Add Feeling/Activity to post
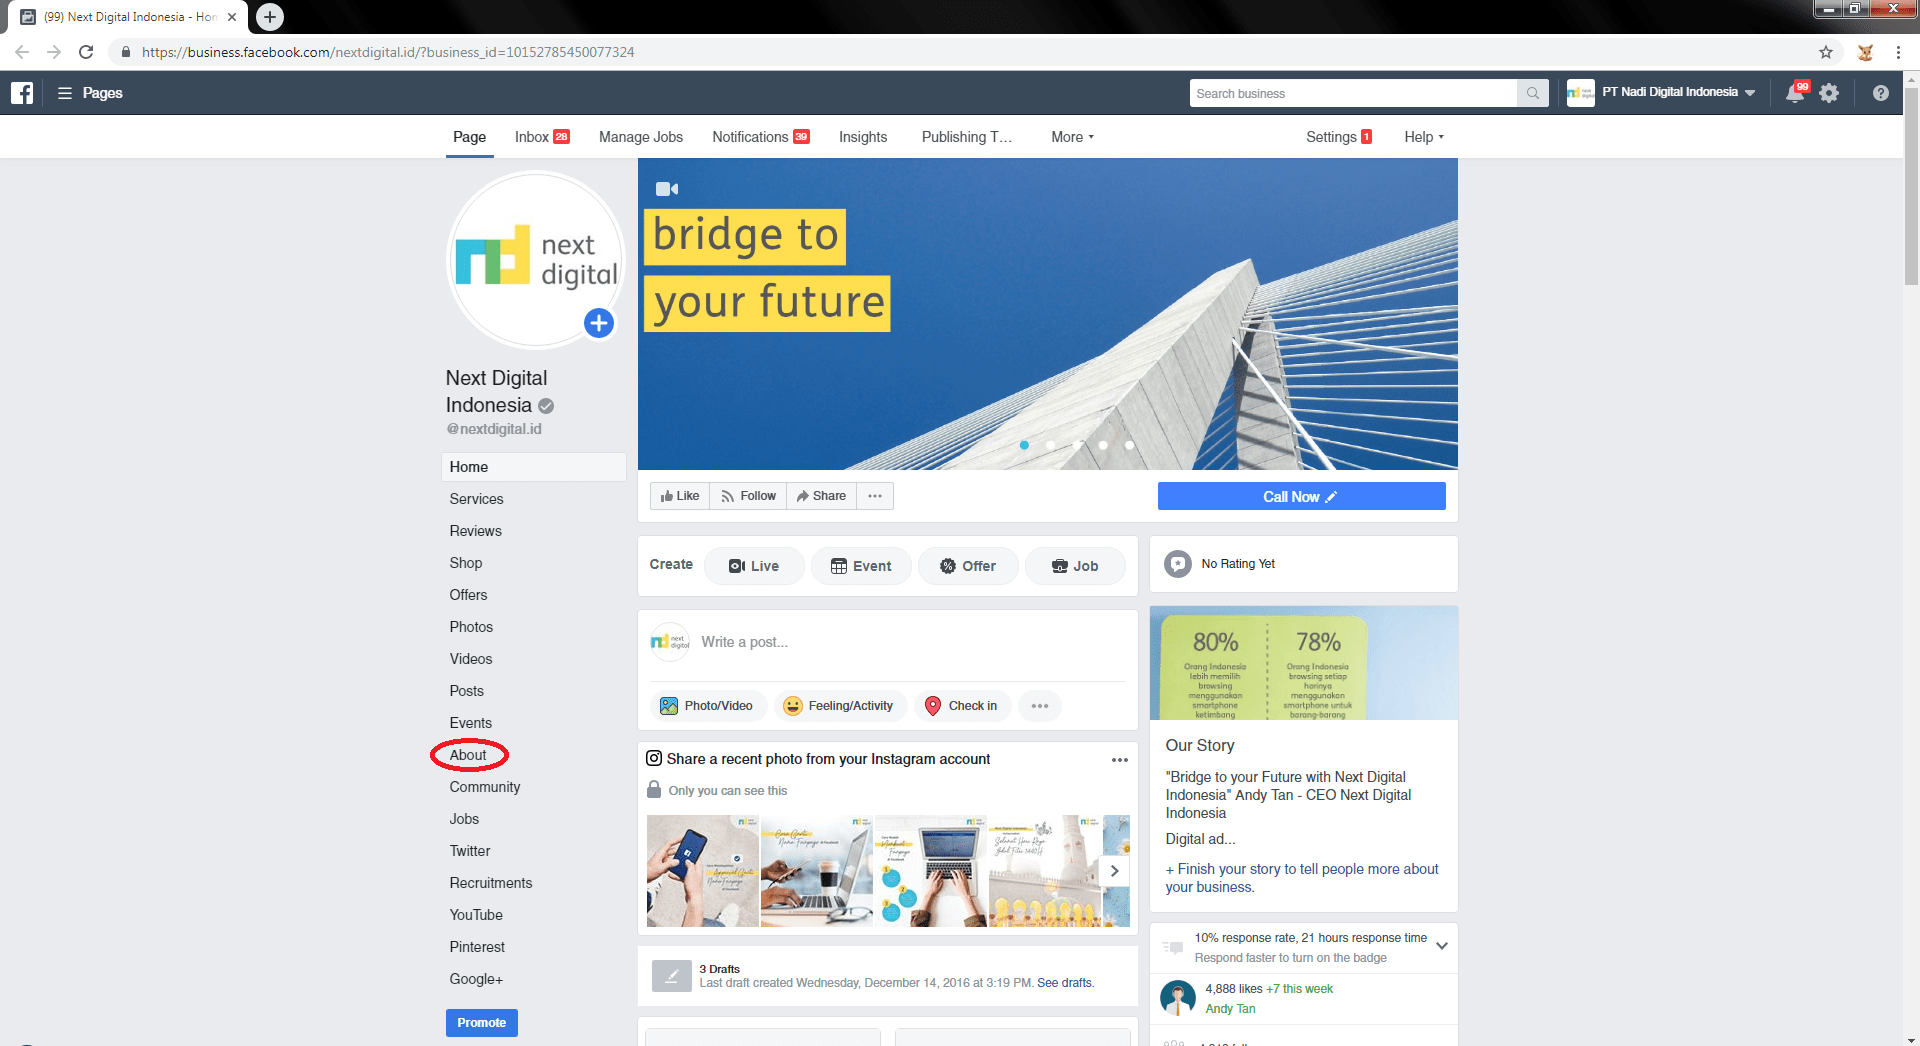Viewport: 1920px width, 1046px height. [x=839, y=706]
